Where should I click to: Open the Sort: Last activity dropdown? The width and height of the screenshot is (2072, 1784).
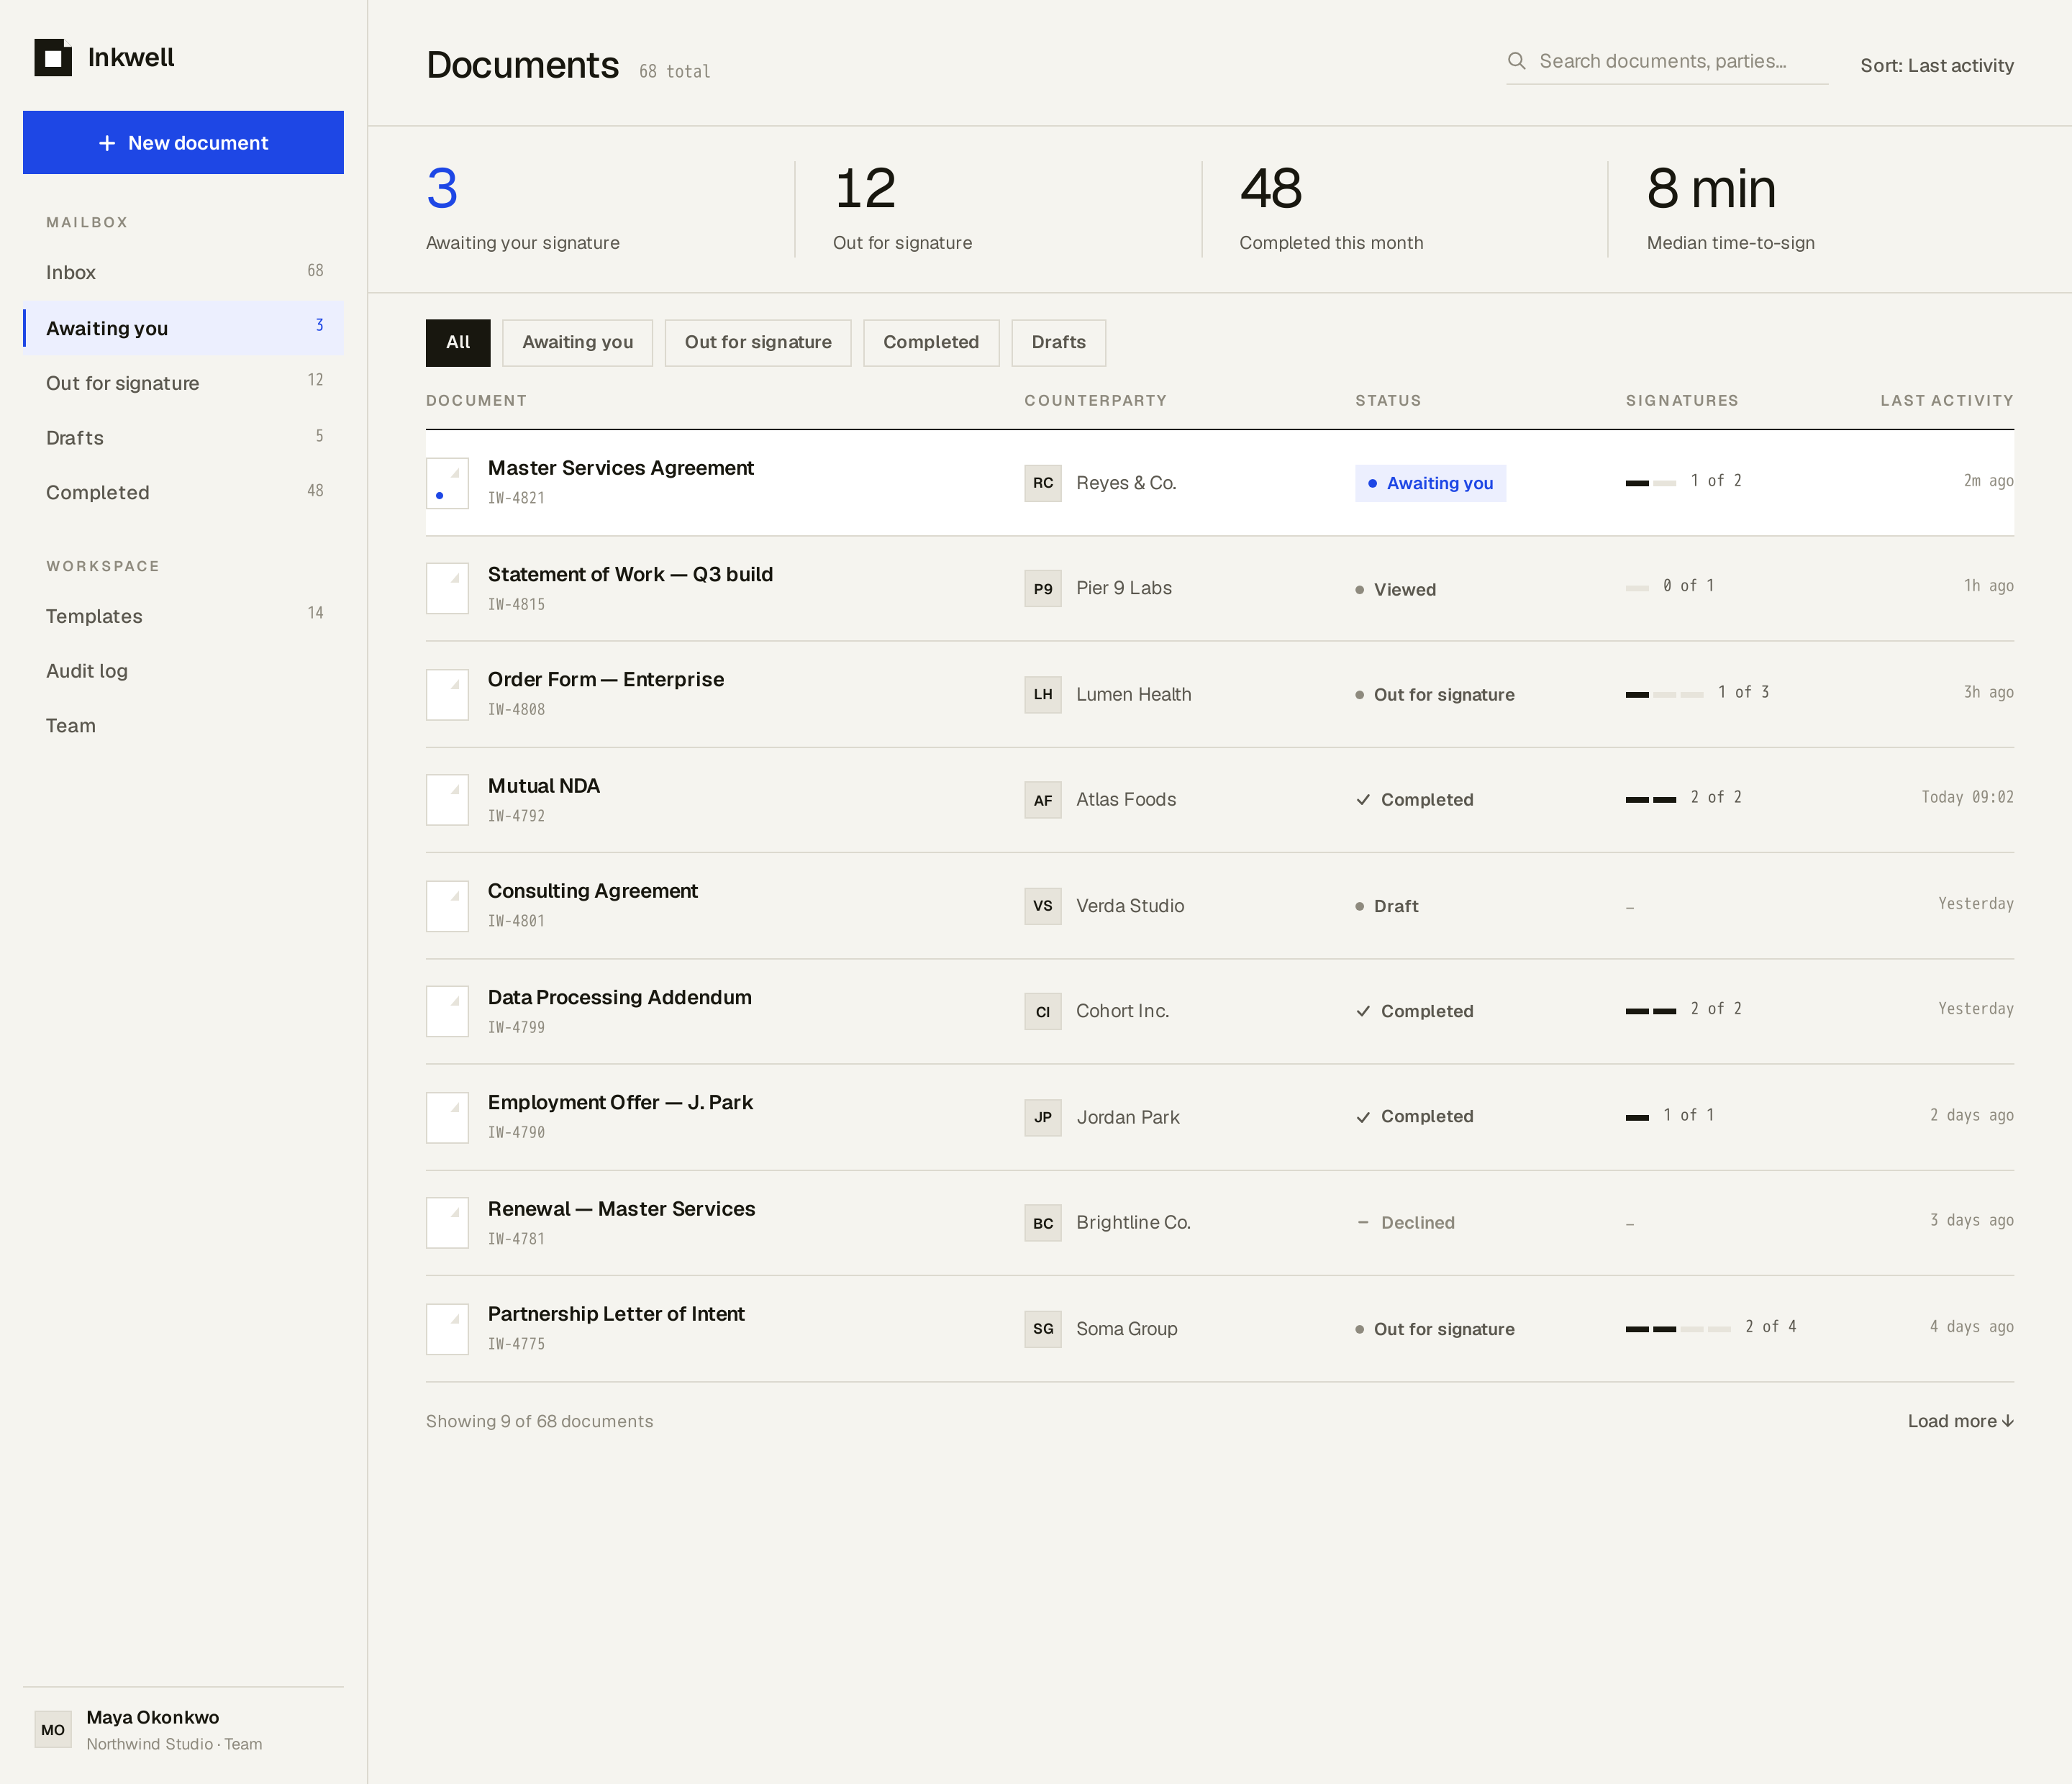tap(1936, 66)
